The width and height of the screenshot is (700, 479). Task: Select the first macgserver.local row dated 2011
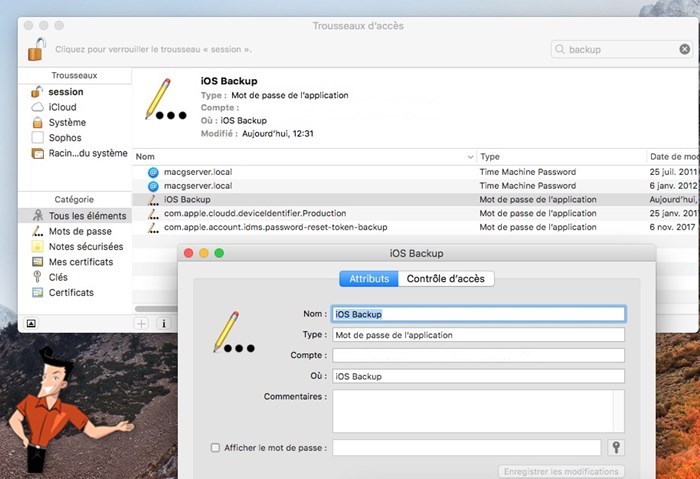tap(415, 172)
